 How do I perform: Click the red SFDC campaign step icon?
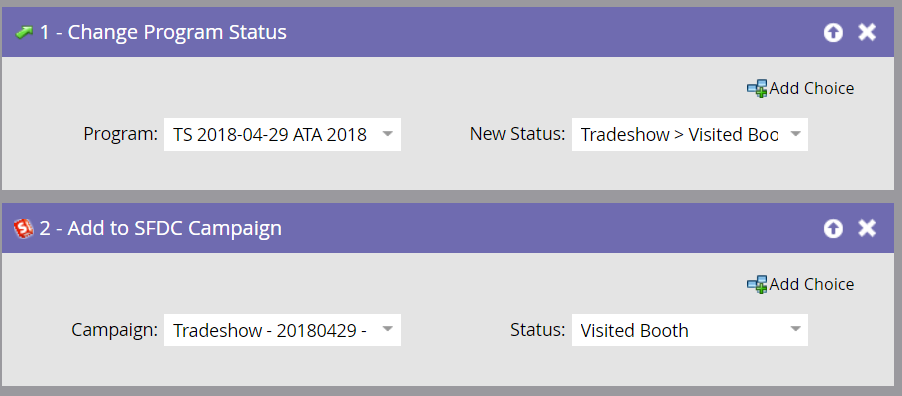(x=24, y=229)
